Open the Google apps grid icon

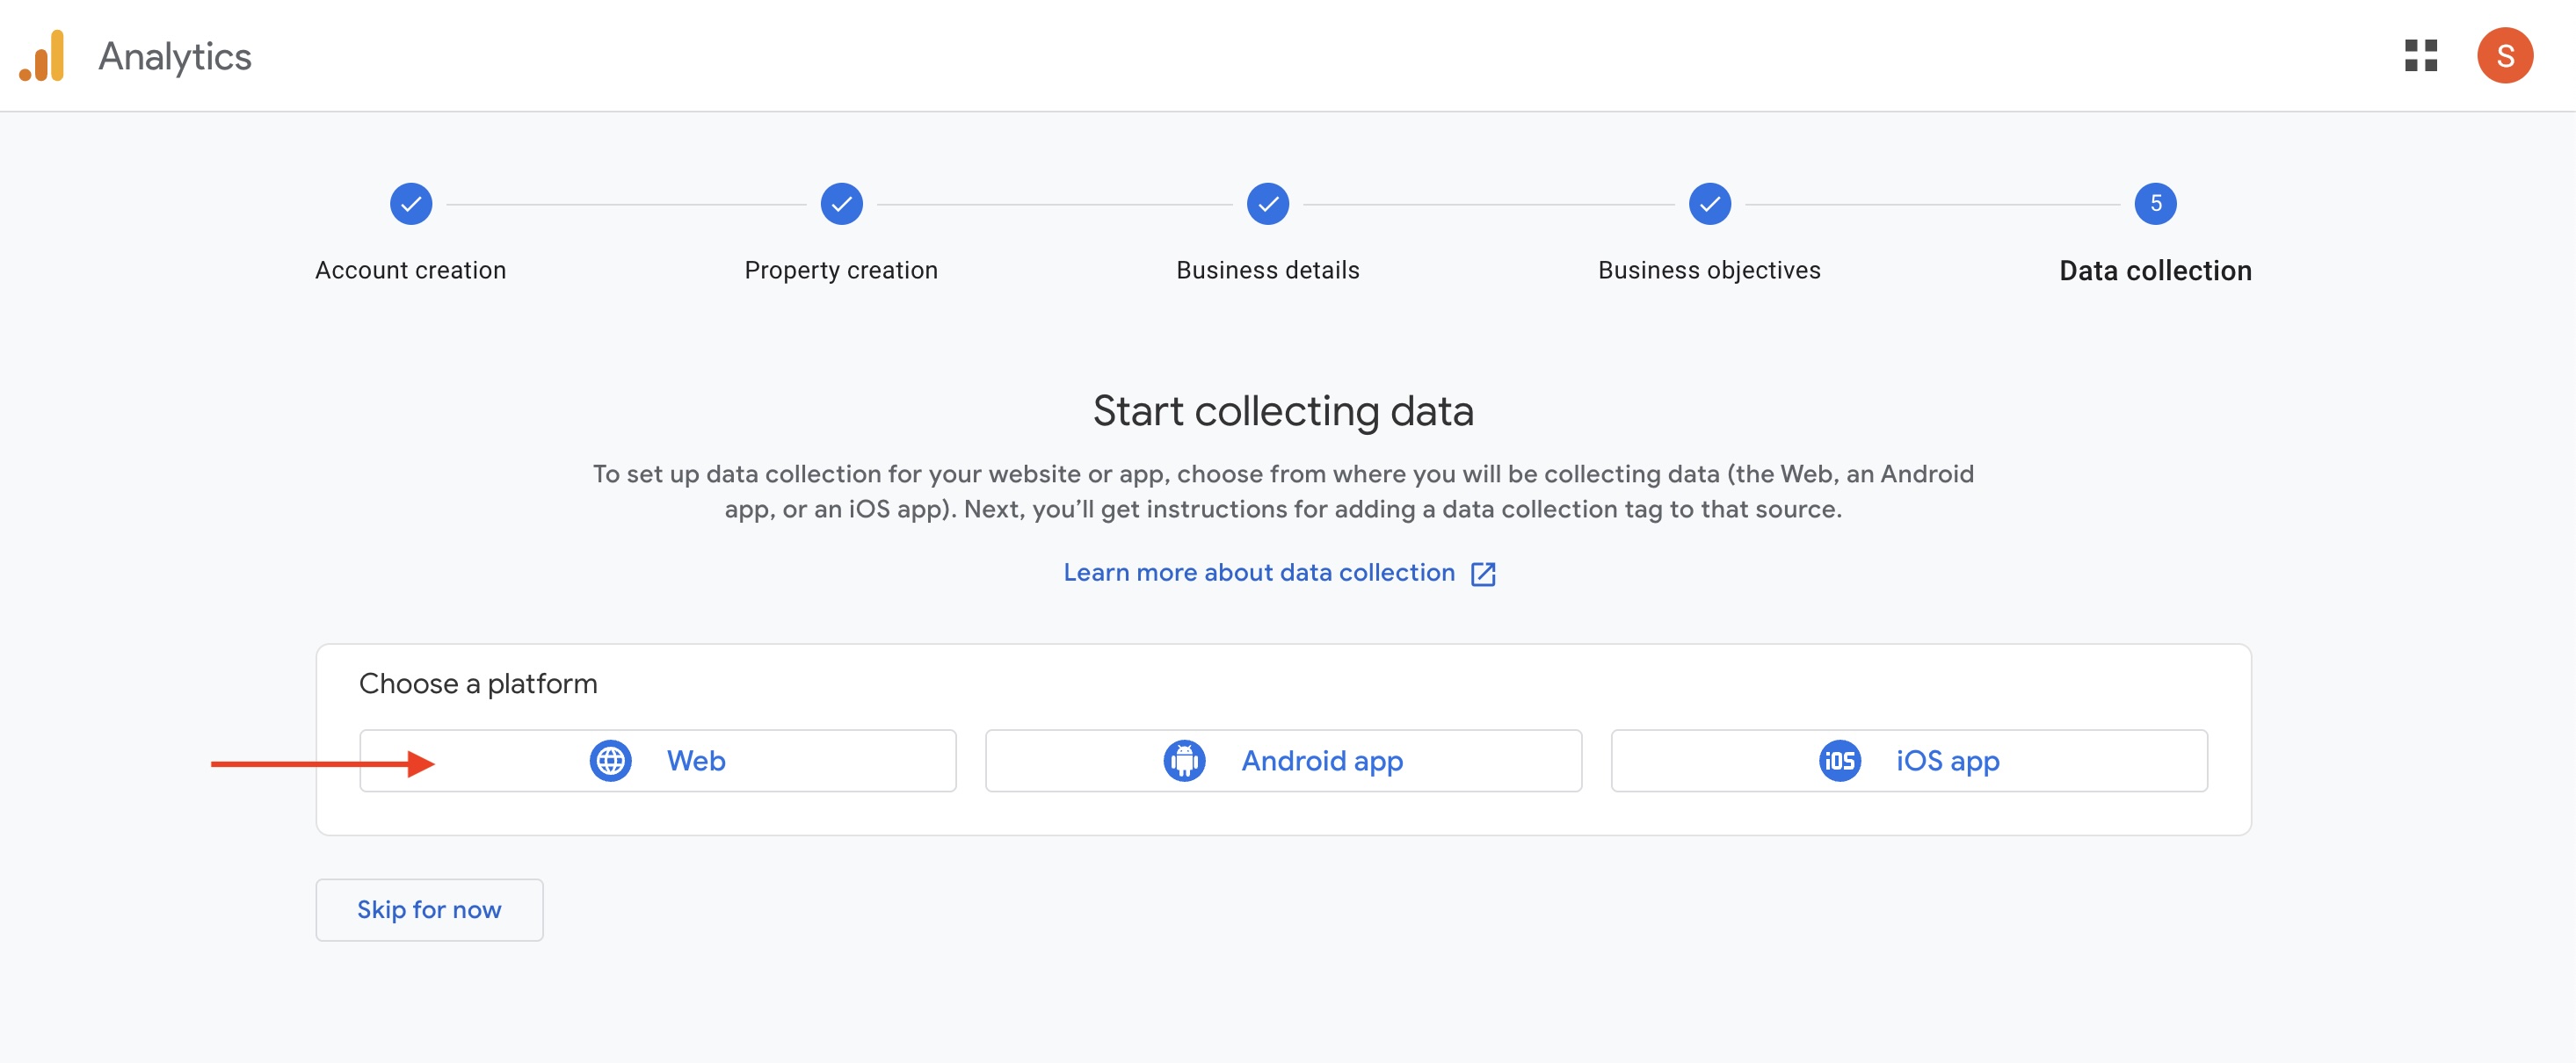tap(2420, 56)
